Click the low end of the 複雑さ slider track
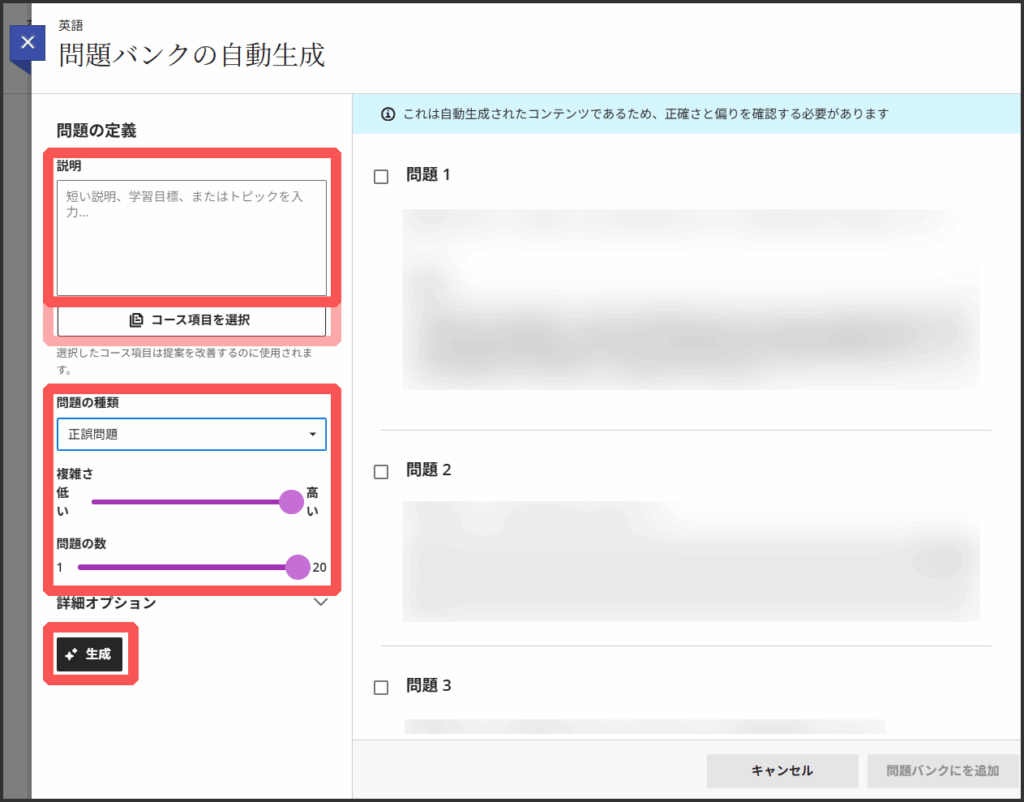The image size is (1024, 802). 97,502
